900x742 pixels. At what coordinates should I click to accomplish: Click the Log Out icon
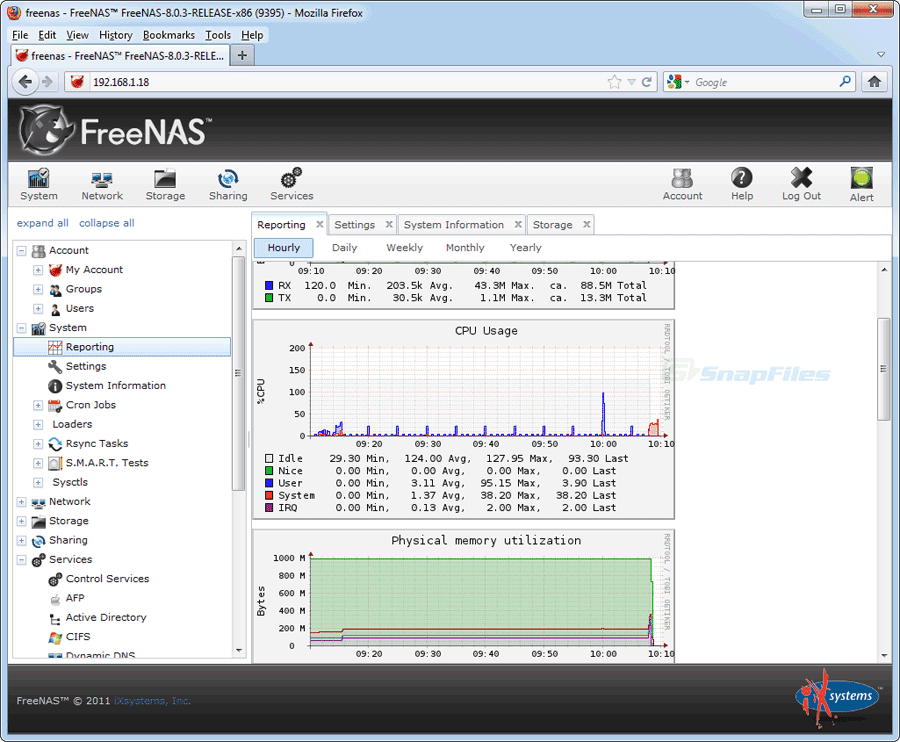point(801,184)
